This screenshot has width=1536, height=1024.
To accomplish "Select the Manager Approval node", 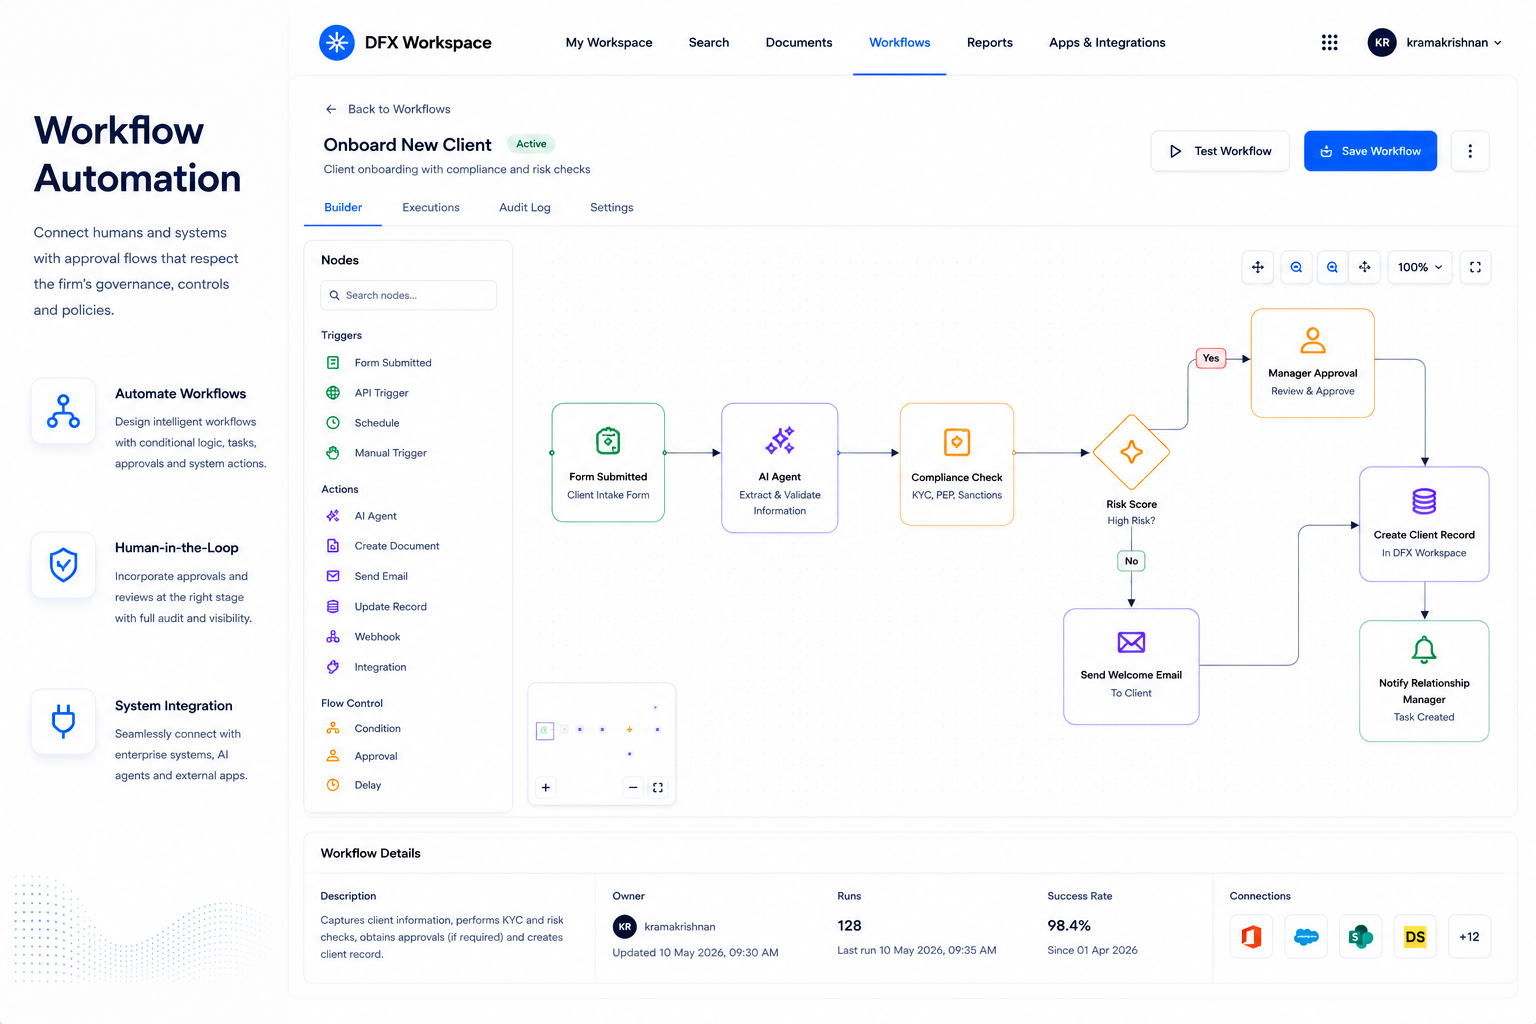I will 1313,363.
